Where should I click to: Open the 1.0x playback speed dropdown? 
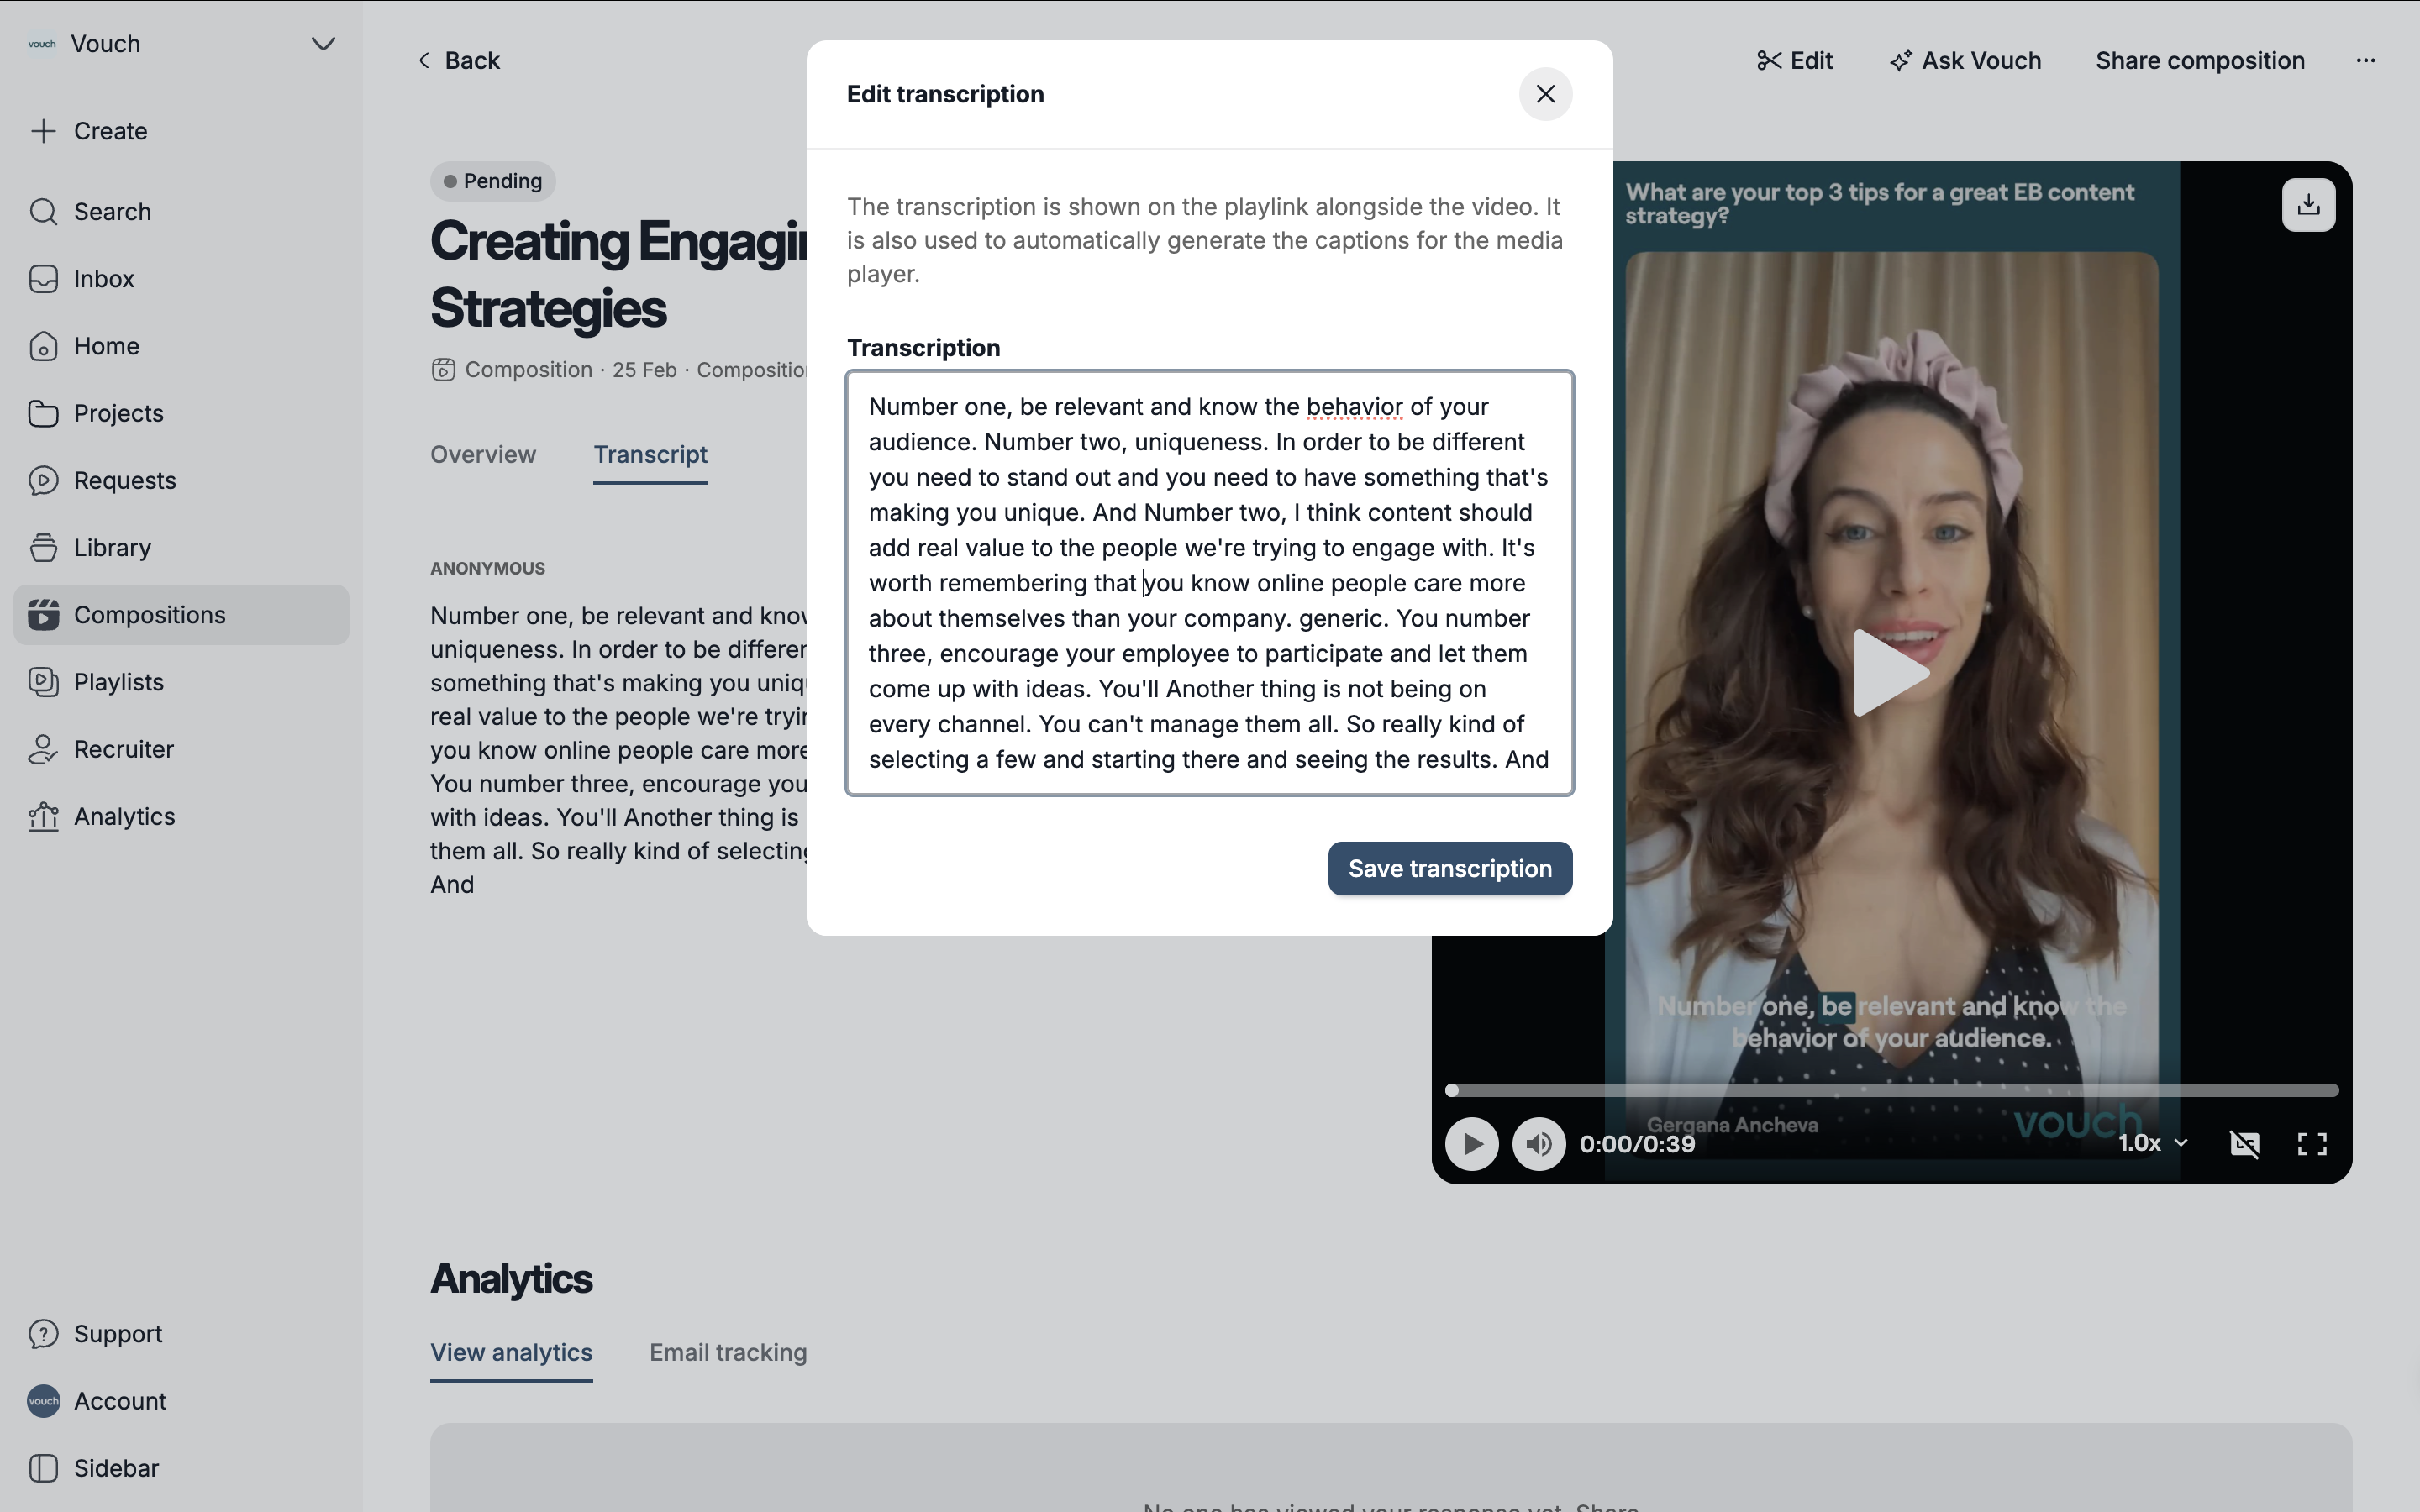2152,1143
